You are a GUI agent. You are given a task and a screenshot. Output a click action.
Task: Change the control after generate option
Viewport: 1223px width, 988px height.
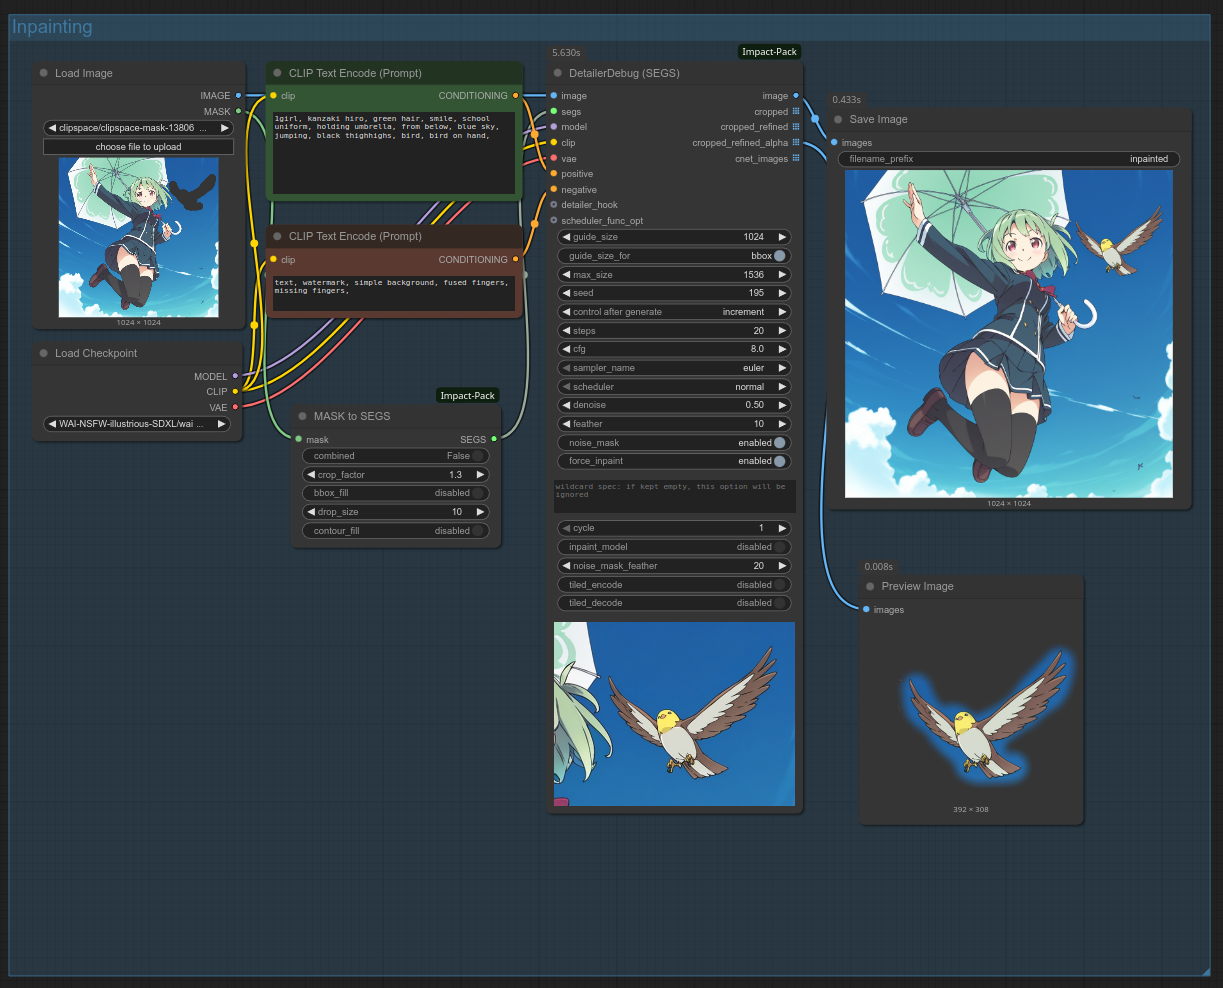point(674,312)
